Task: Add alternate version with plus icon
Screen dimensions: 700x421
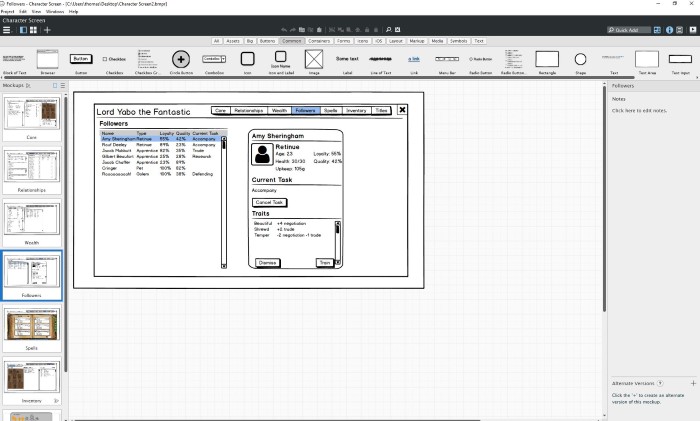Action: 693,383
